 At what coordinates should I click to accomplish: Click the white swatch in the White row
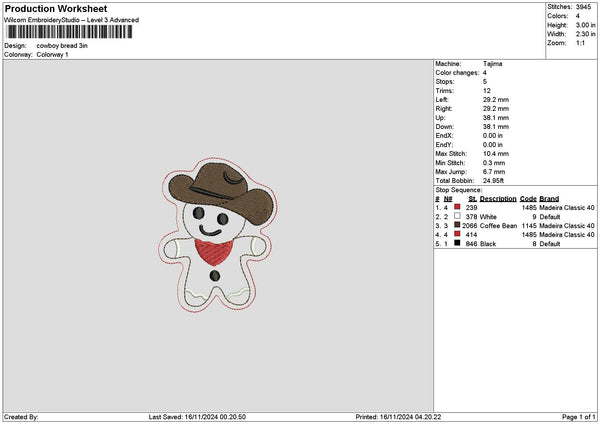(x=457, y=216)
